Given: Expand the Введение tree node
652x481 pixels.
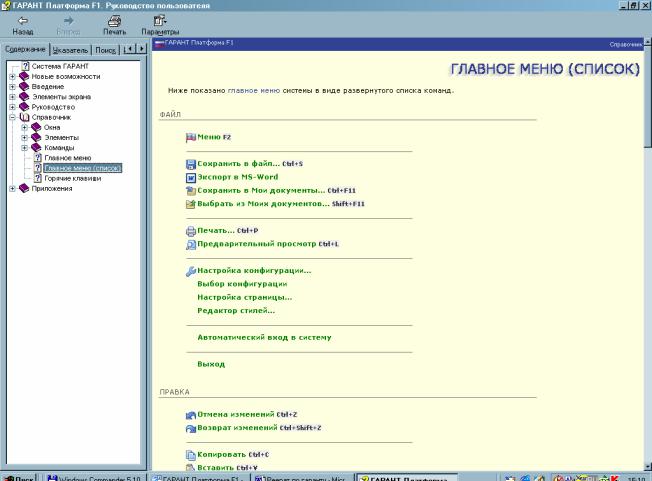Looking at the screenshot, I should coord(12,86).
